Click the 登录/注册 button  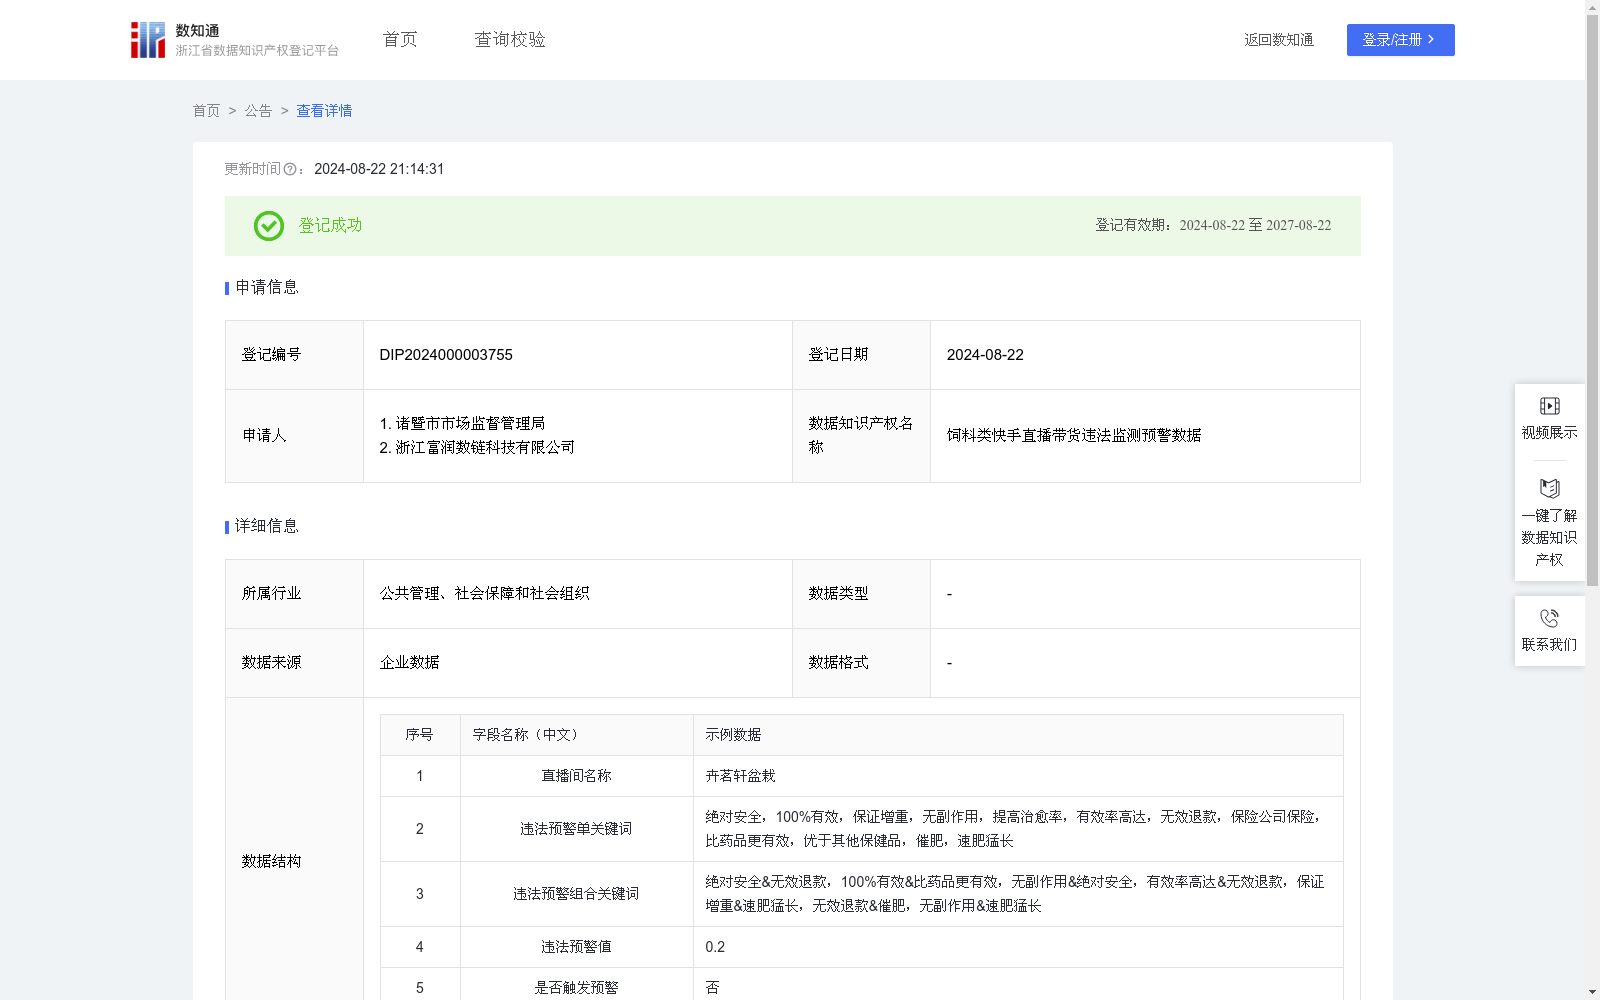click(x=1400, y=40)
